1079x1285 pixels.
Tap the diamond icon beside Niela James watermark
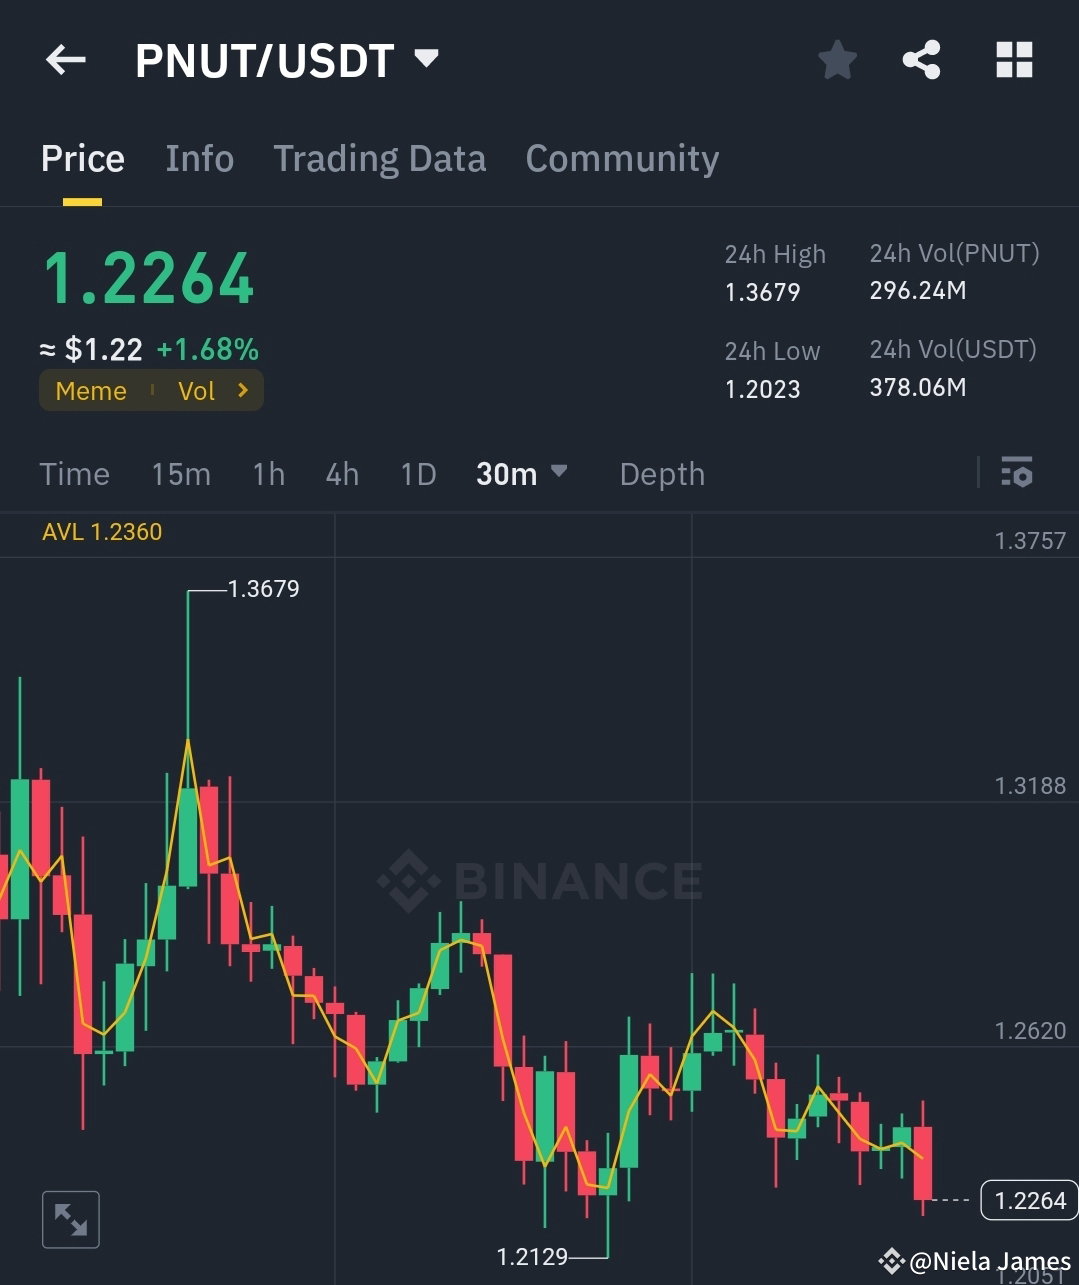[893, 1261]
